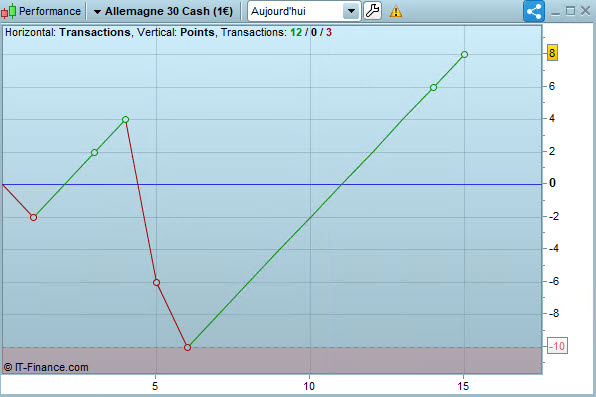Click the first red data point at -2
The image size is (596, 397).
(x=33, y=218)
